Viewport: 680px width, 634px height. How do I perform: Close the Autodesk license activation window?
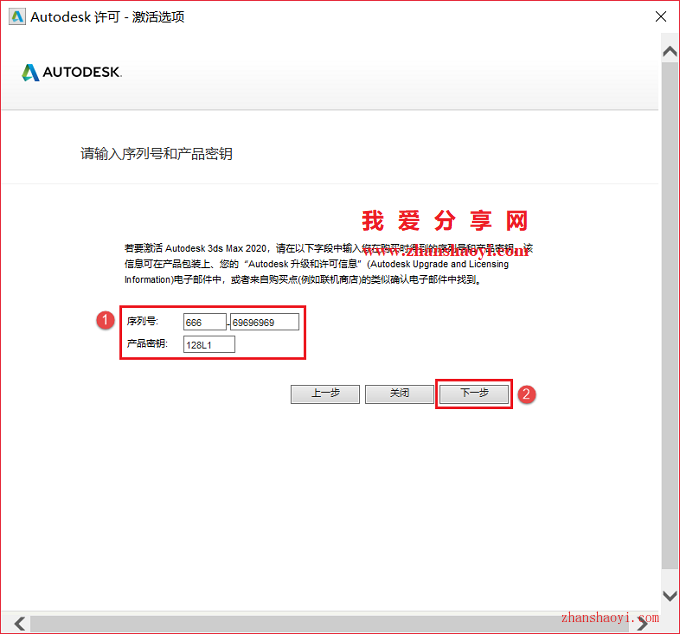[x=660, y=17]
